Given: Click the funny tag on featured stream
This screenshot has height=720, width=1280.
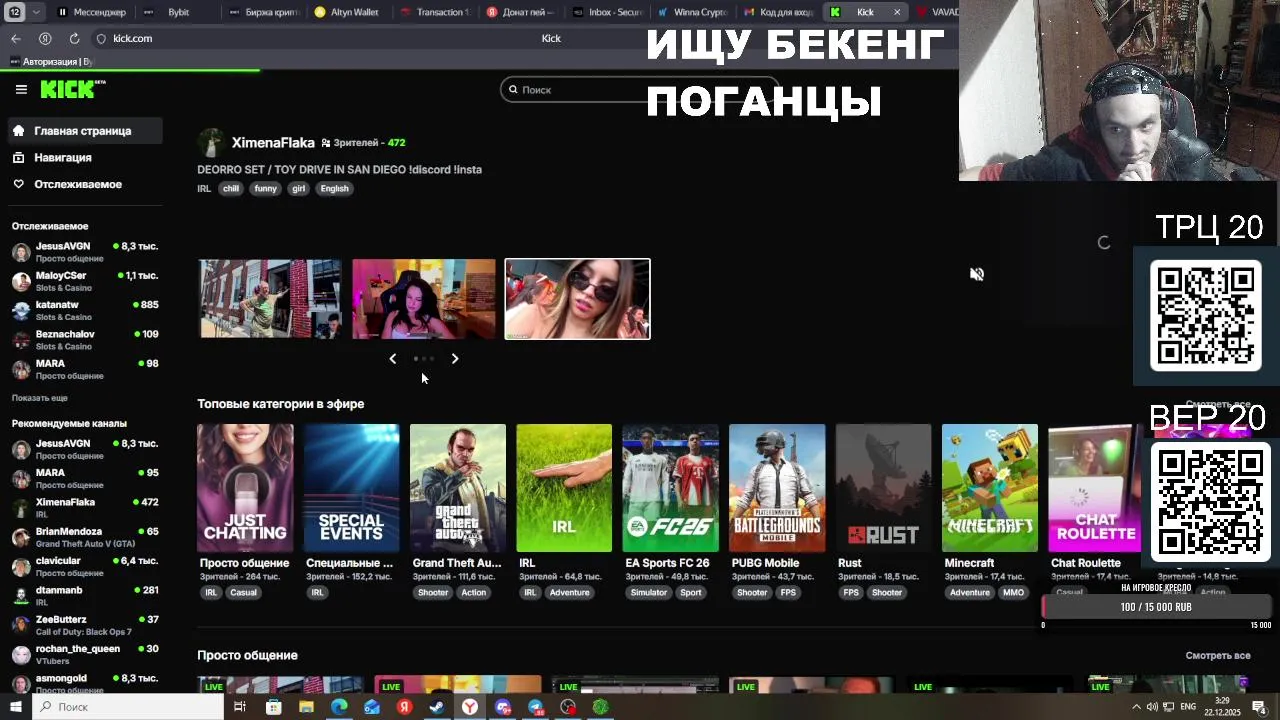Looking at the screenshot, I should pyautogui.click(x=265, y=188).
